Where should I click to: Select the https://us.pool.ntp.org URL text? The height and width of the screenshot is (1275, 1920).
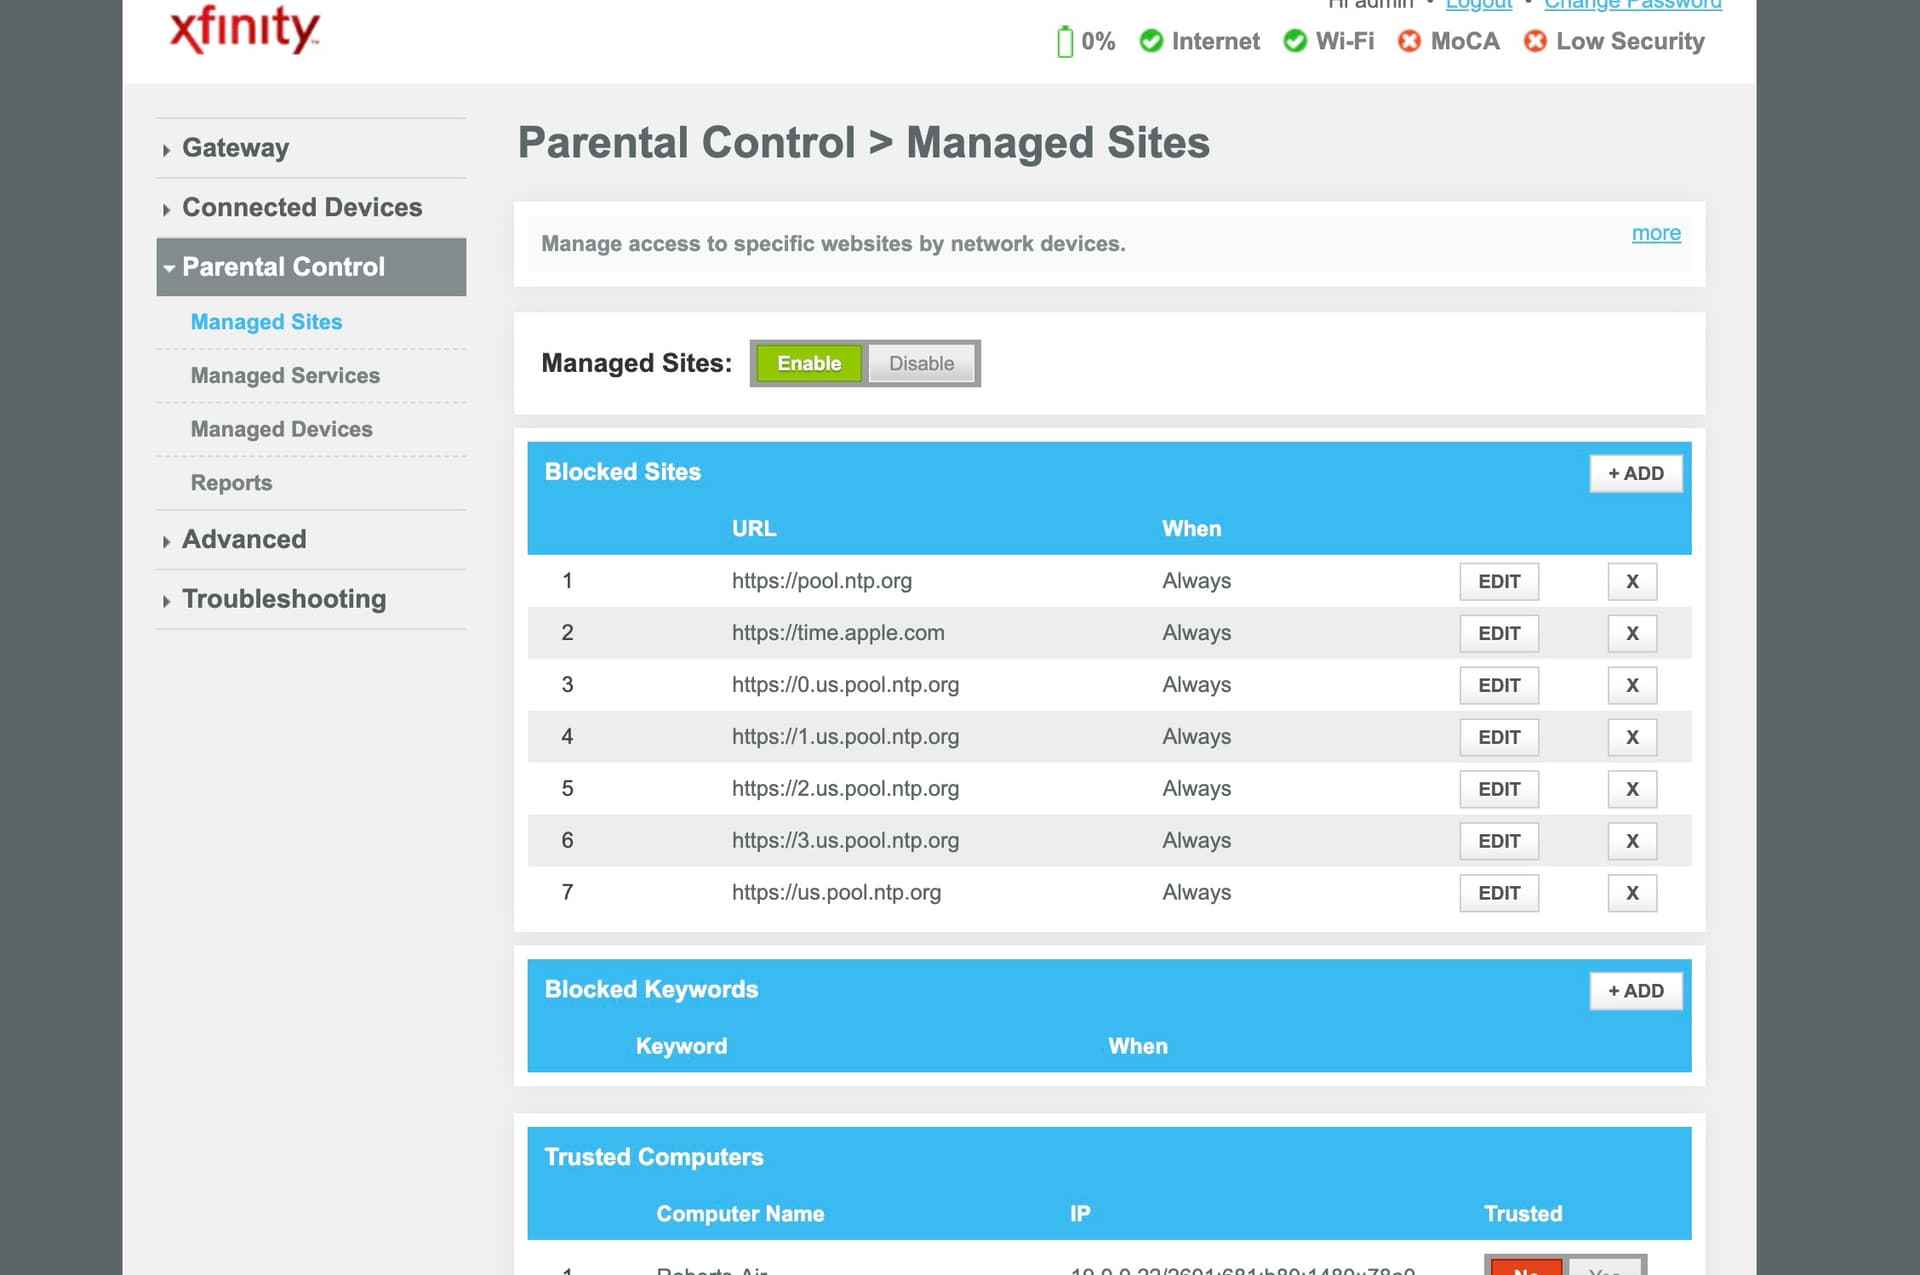(836, 893)
